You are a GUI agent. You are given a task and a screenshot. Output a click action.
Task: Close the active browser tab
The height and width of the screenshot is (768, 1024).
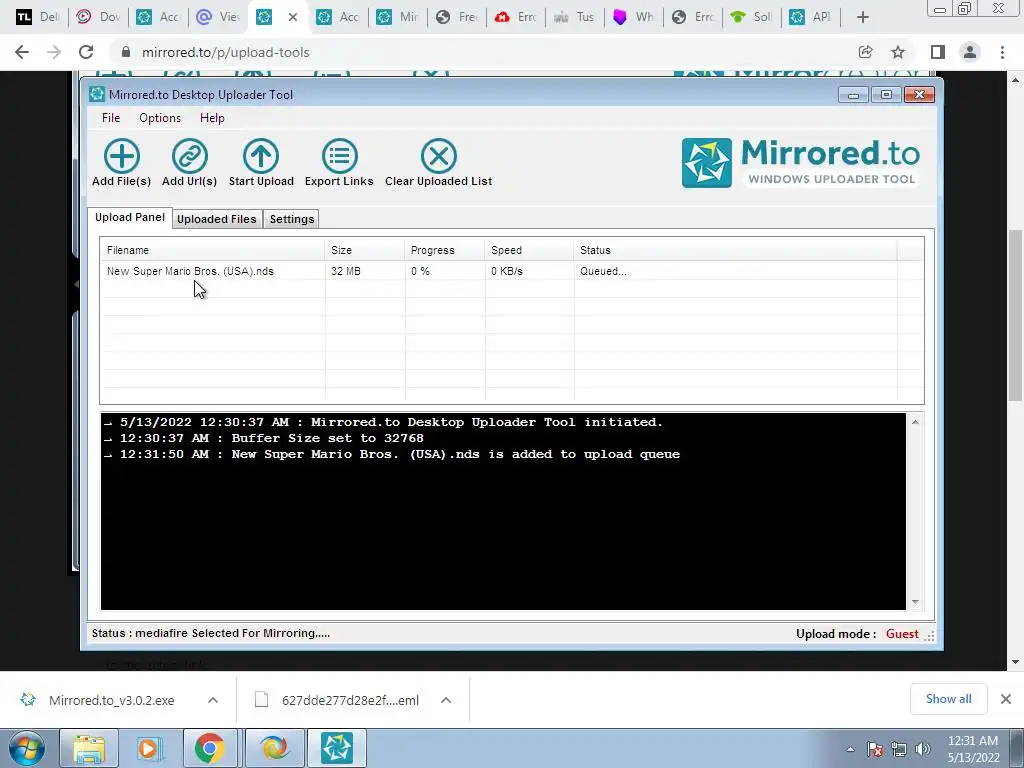(293, 17)
